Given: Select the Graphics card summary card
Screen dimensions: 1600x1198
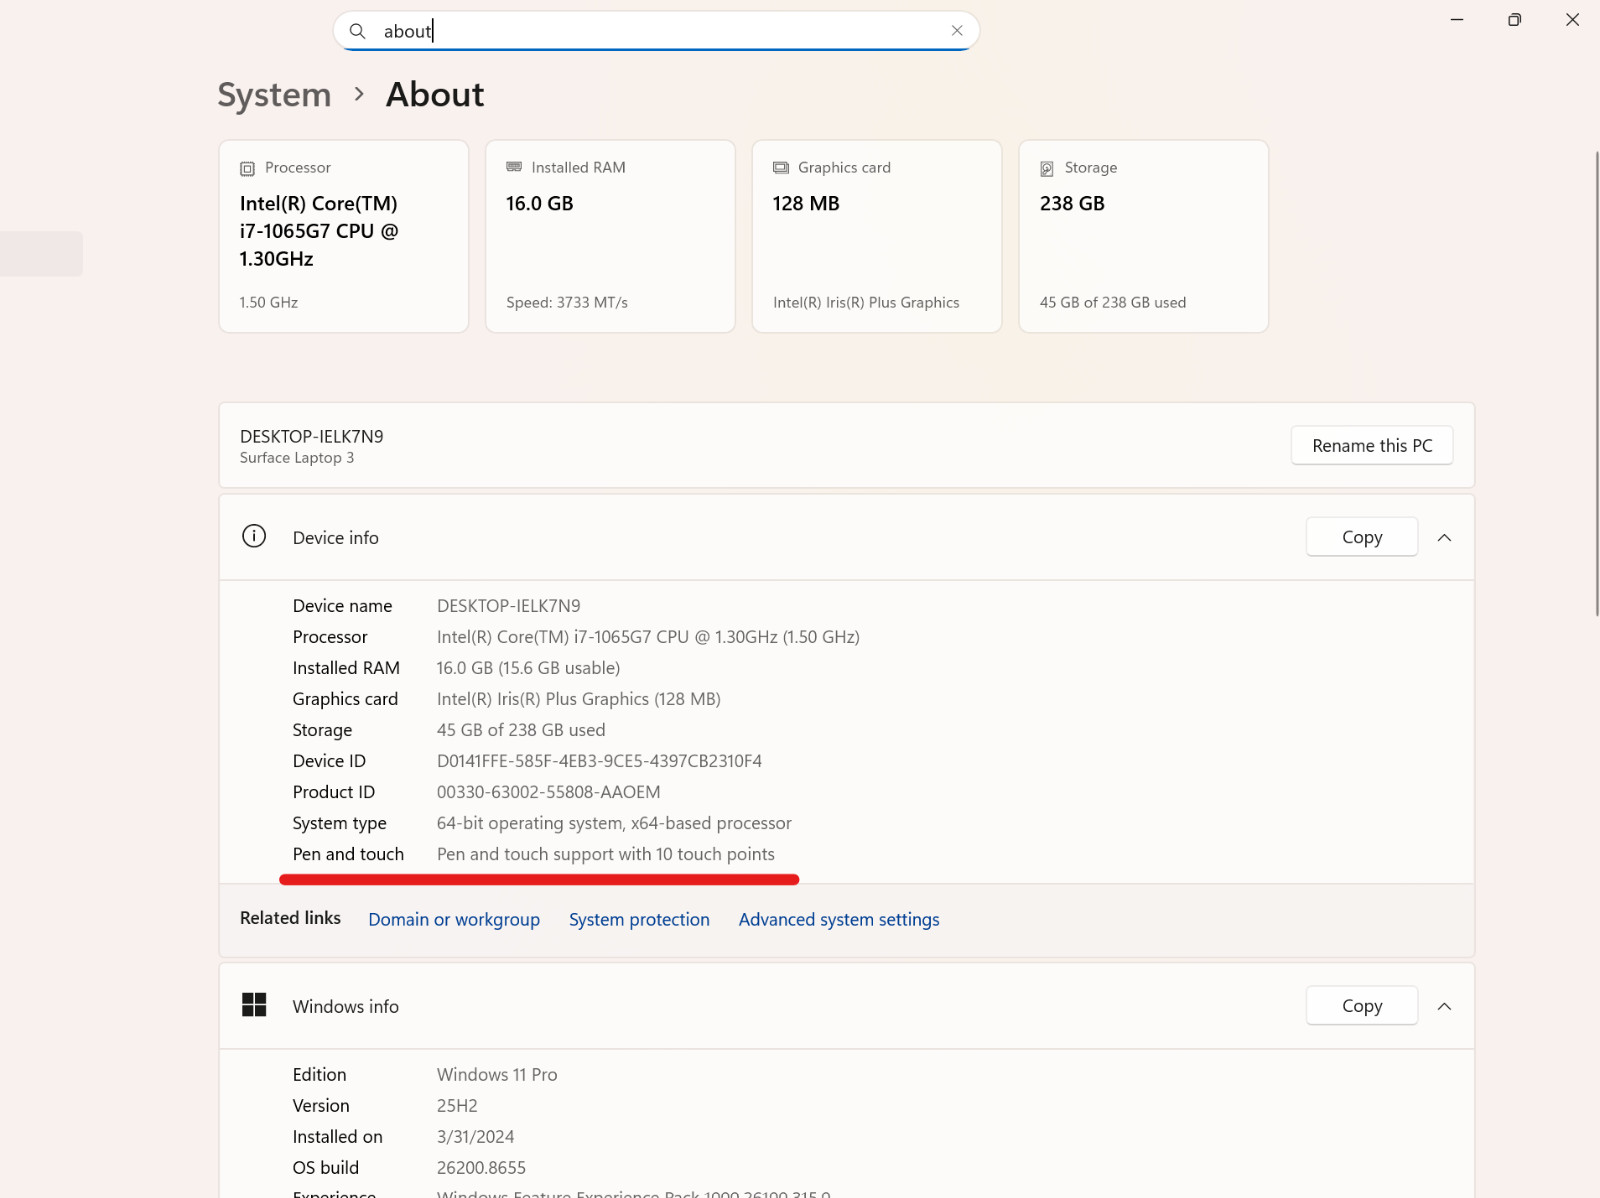Looking at the screenshot, I should coord(877,236).
